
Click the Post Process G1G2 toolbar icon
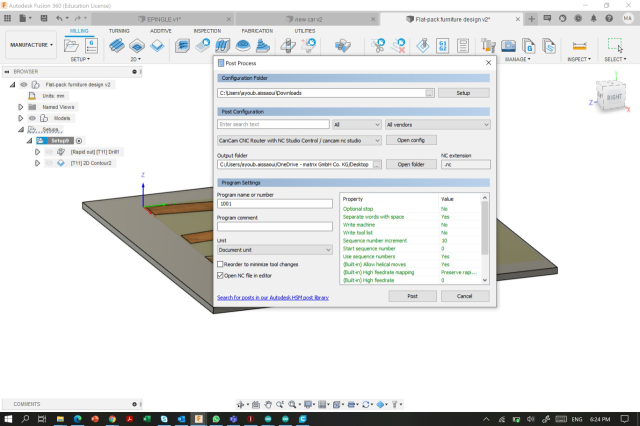tap(442, 45)
